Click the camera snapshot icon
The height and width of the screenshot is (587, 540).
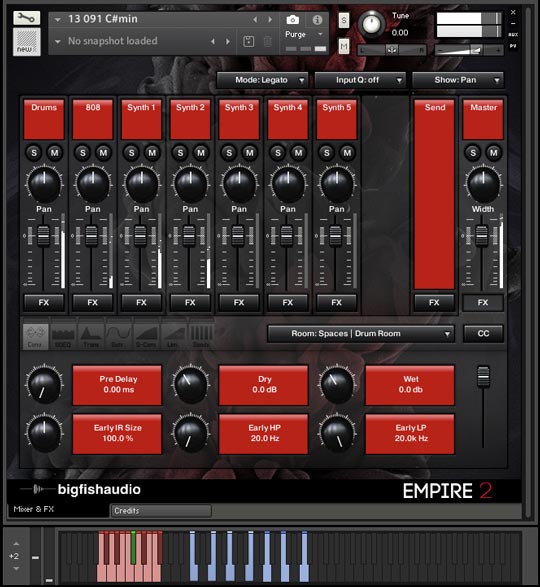(x=292, y=19)
